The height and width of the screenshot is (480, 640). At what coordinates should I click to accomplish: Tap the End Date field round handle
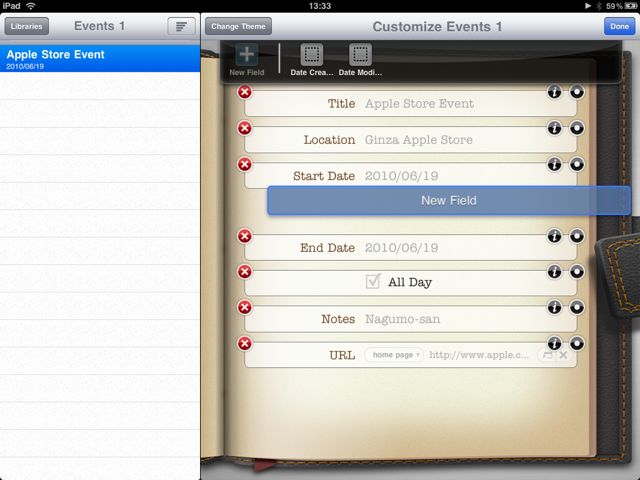577,236
